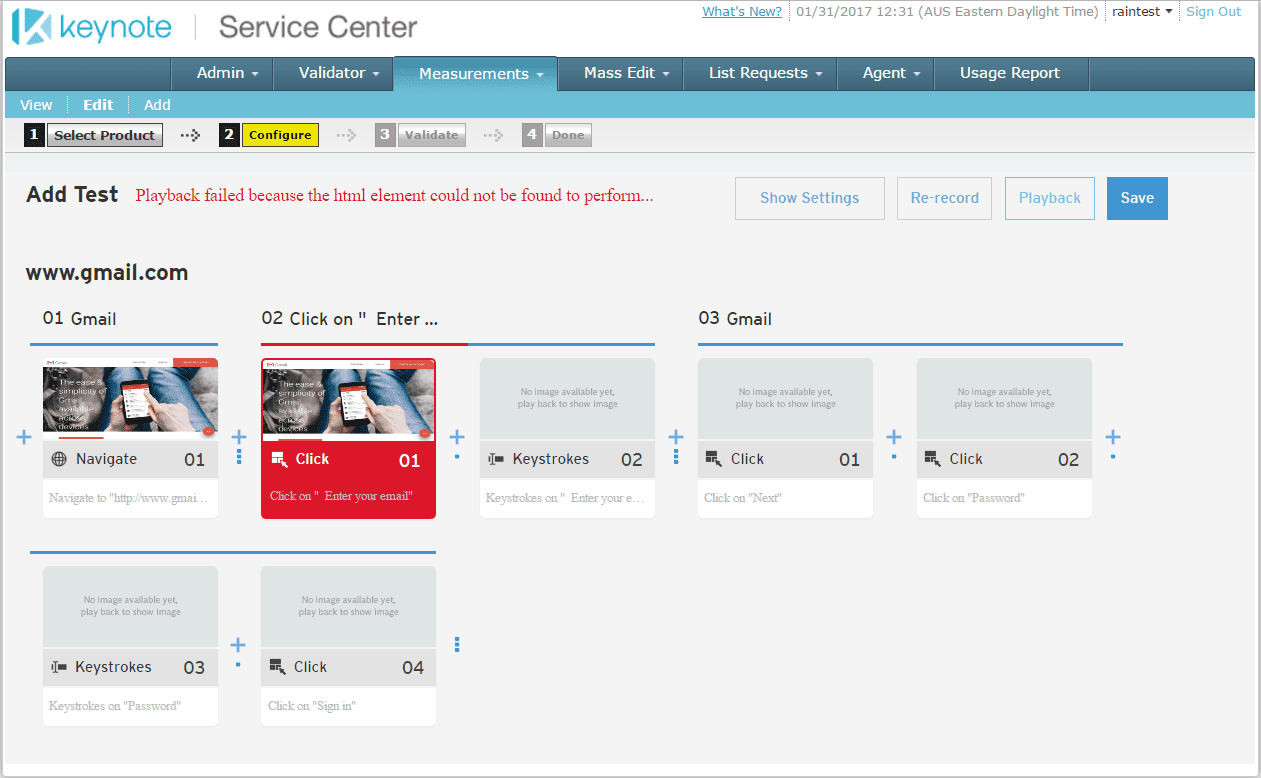Screen dimensions: 1261x778
Task: Click plus icon between Navigate and red Click card
Action: point(239,437)
